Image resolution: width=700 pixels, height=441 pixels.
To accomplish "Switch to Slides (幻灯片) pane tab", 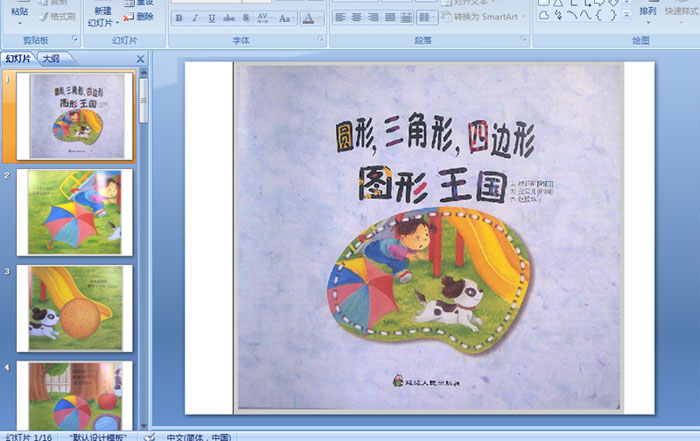I will click(x=18, y=58).
